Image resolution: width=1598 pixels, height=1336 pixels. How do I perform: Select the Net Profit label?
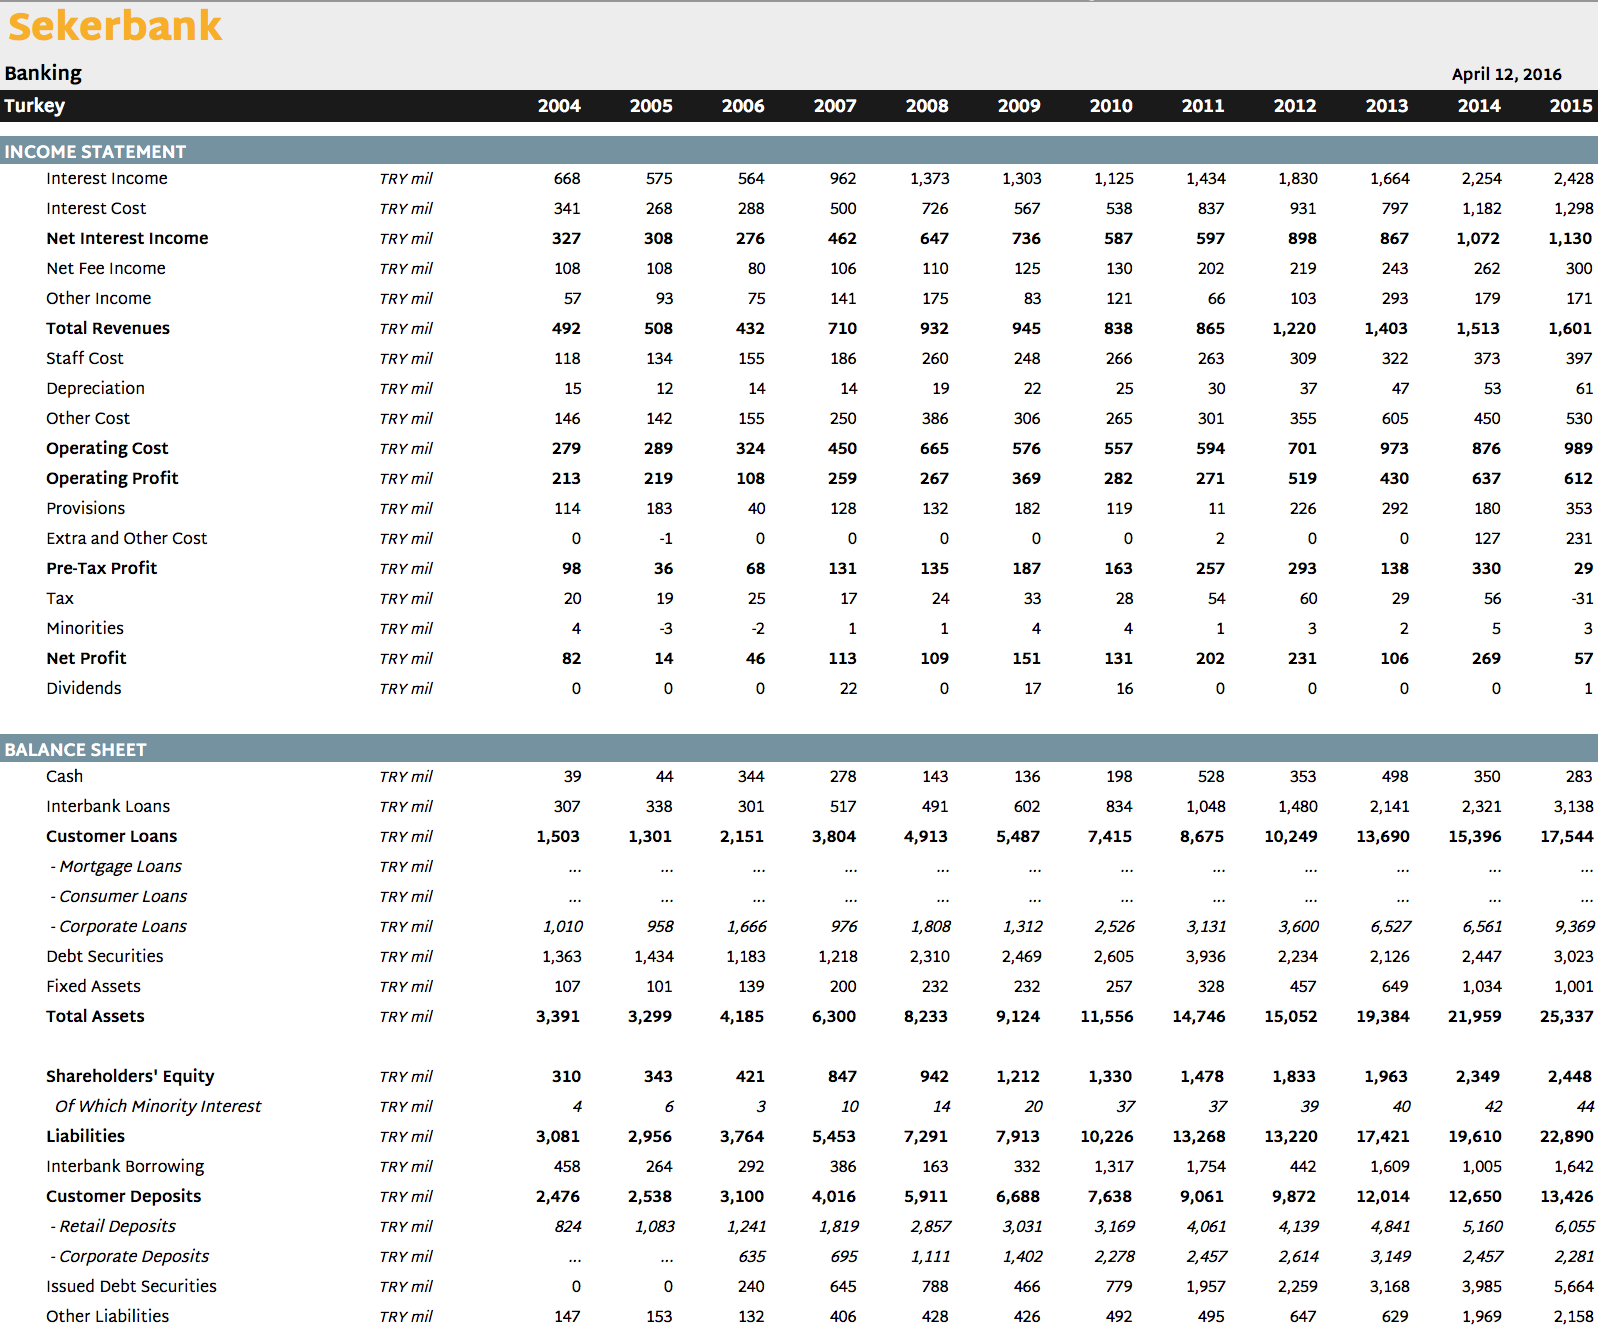(86, 658)
